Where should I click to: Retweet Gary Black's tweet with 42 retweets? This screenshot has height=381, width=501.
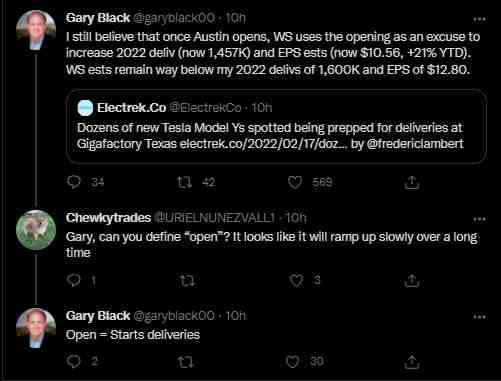184,182
